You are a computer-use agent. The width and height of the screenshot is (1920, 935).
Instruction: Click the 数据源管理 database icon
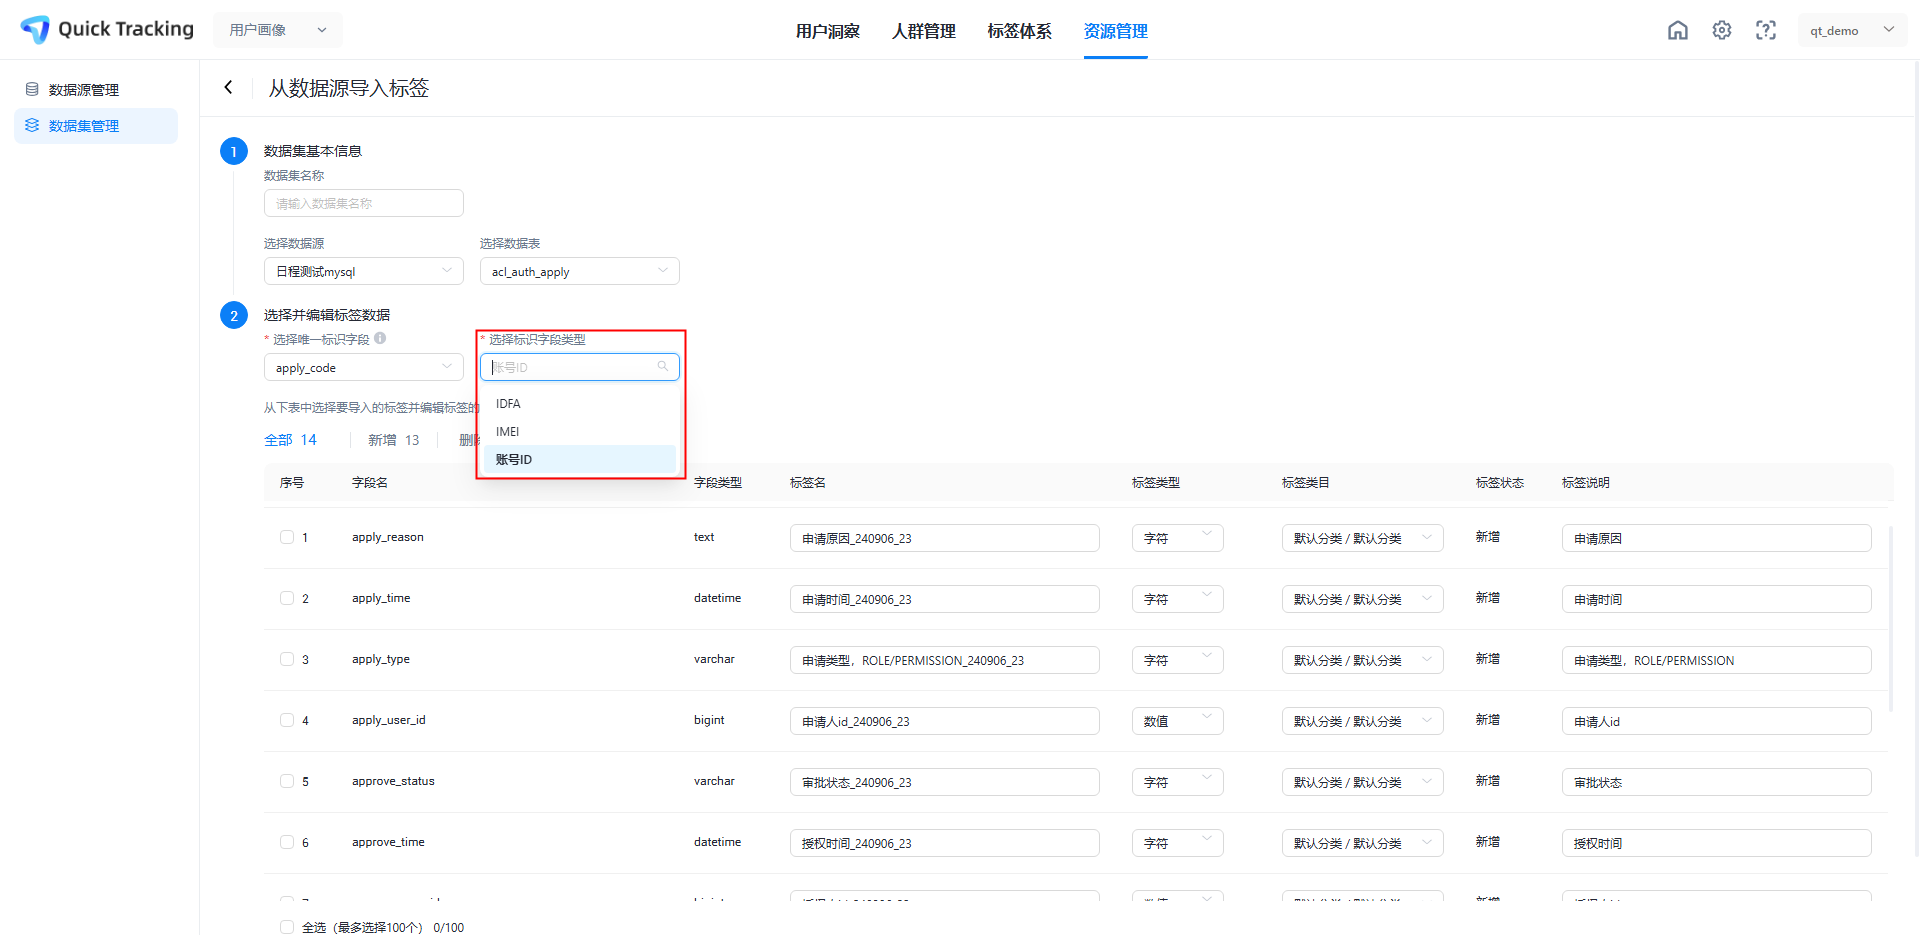[32, 89]
